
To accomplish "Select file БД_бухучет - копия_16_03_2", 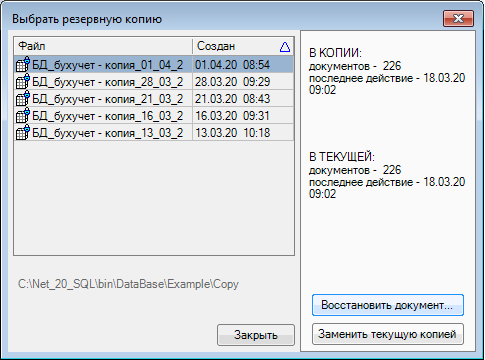I will point(108,116).
